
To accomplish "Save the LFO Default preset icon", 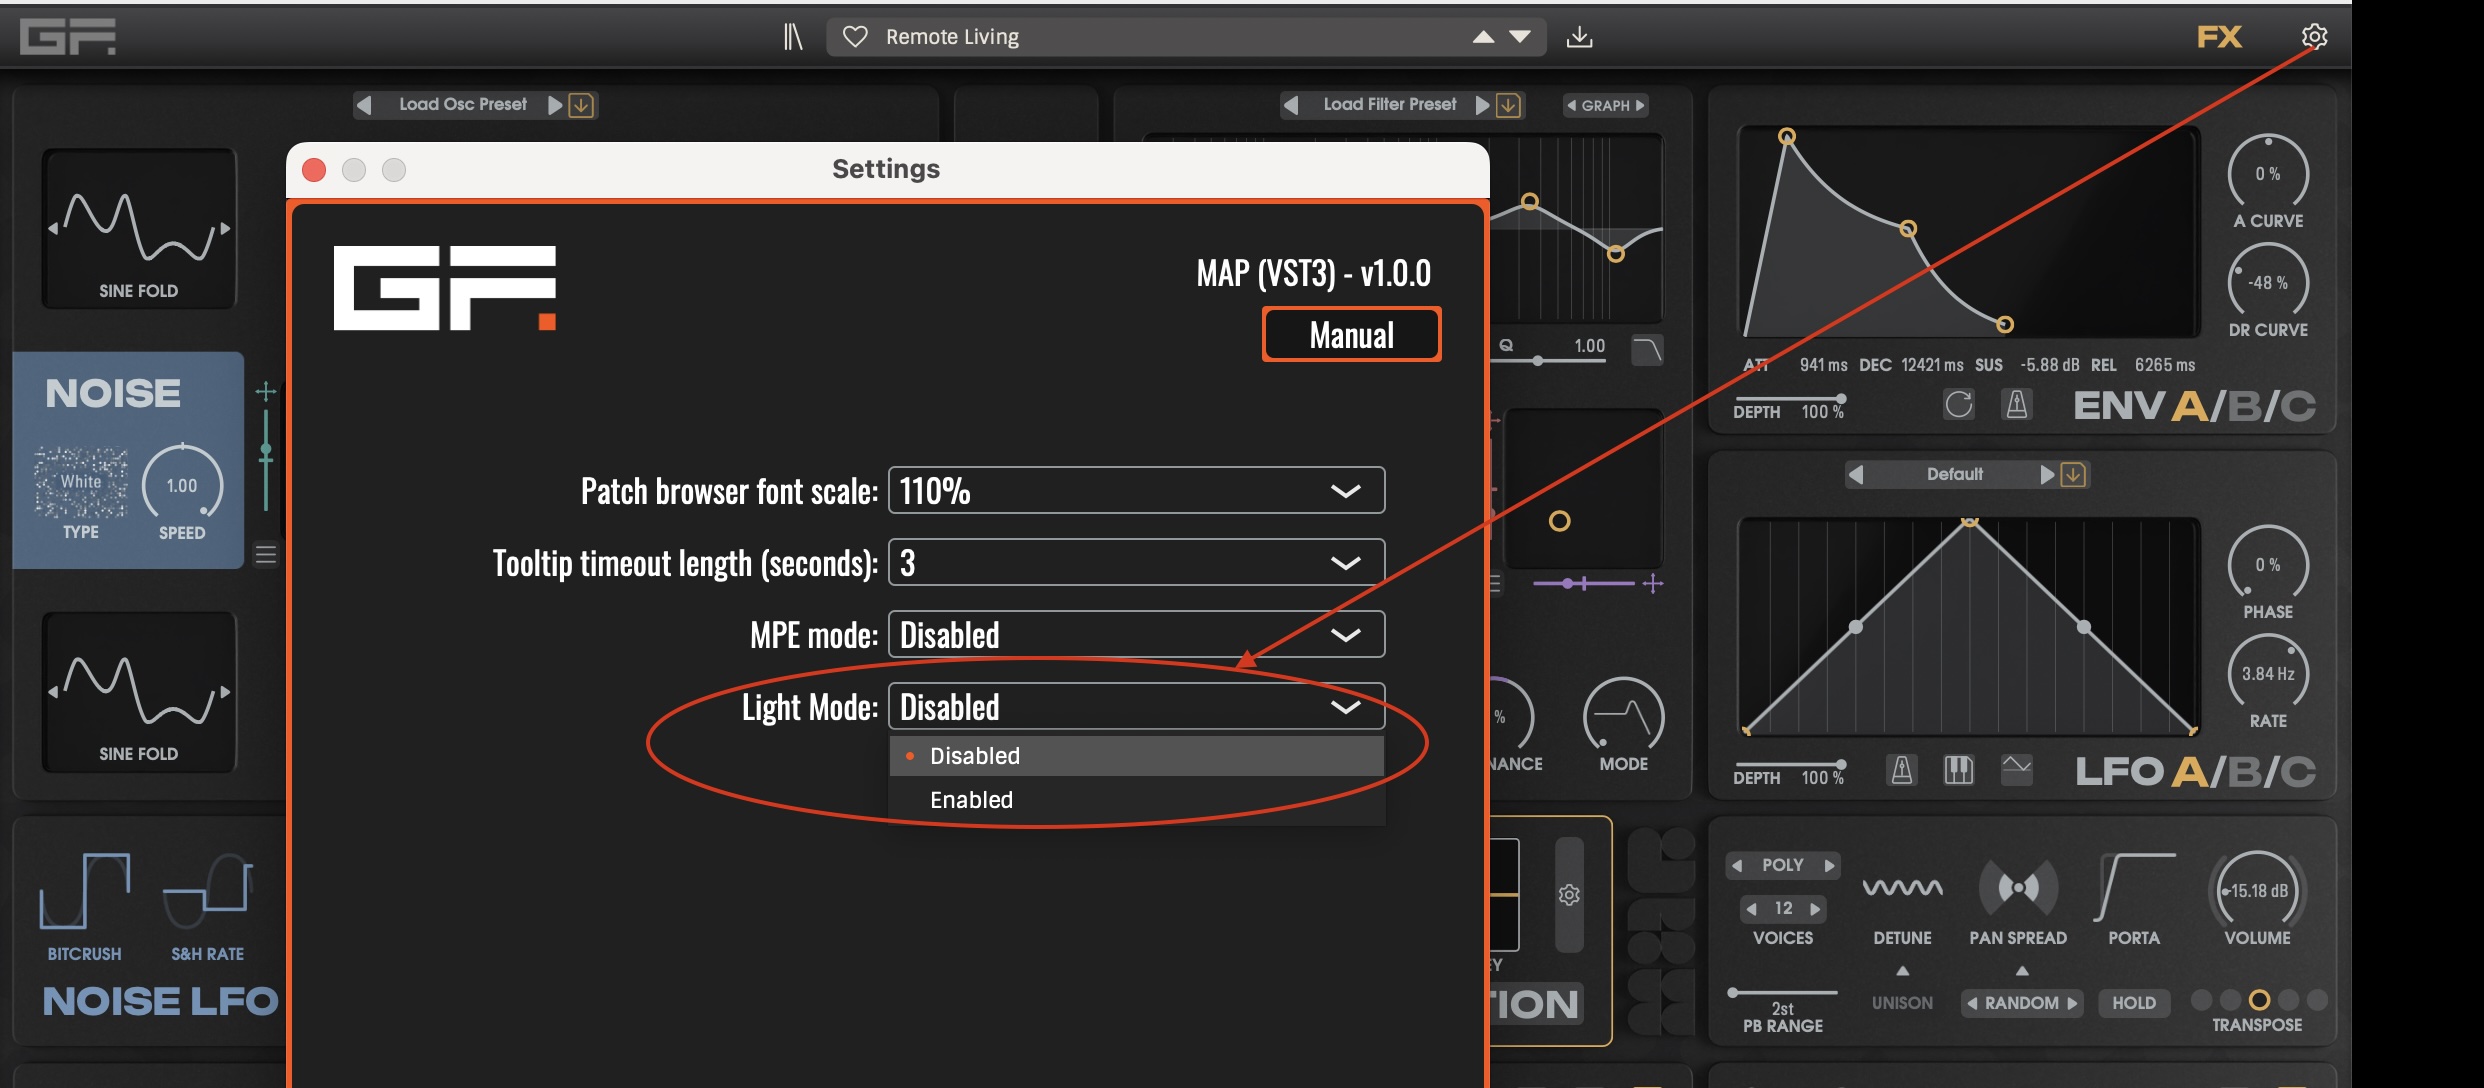I will (x=2074, y=474).
